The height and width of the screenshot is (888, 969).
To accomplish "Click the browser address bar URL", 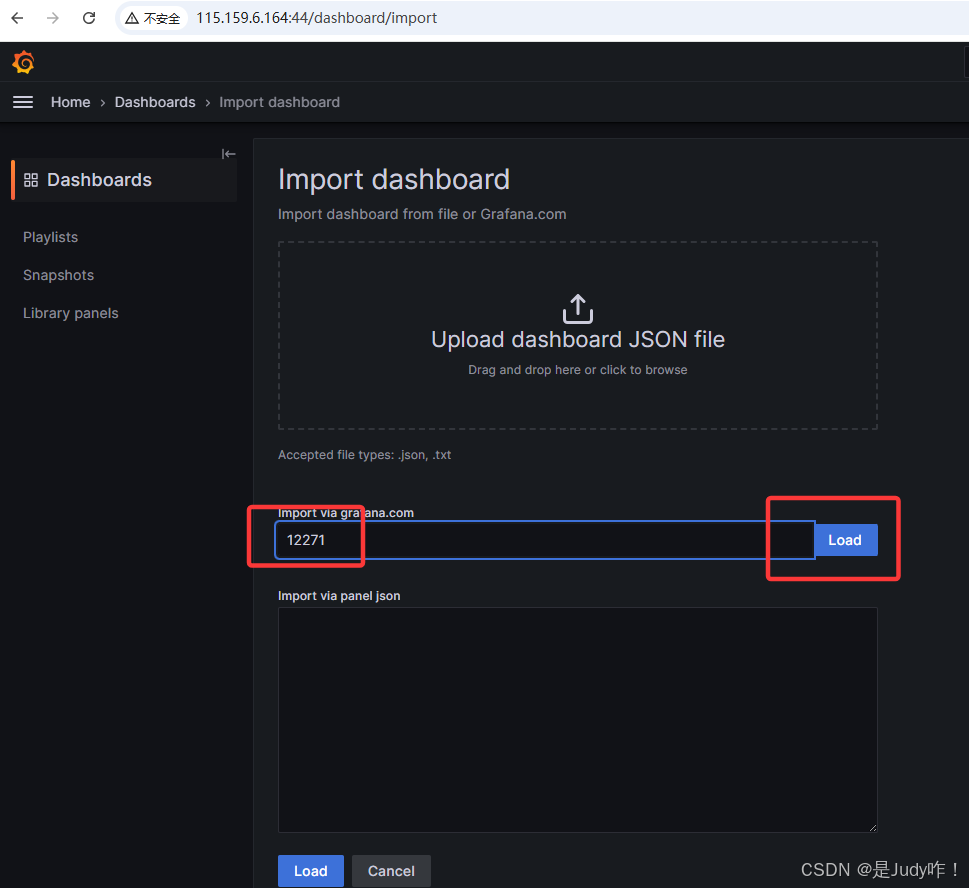I will [316, 18].
